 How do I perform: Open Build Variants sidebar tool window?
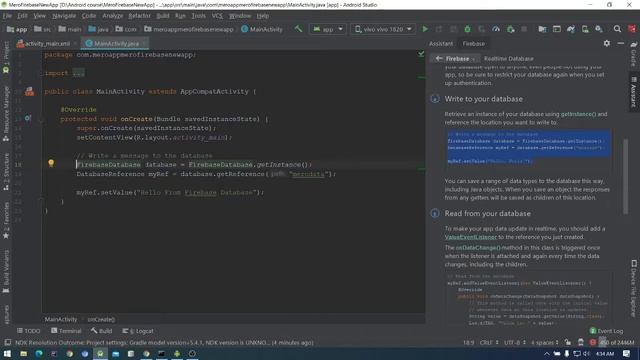(6, 271)
